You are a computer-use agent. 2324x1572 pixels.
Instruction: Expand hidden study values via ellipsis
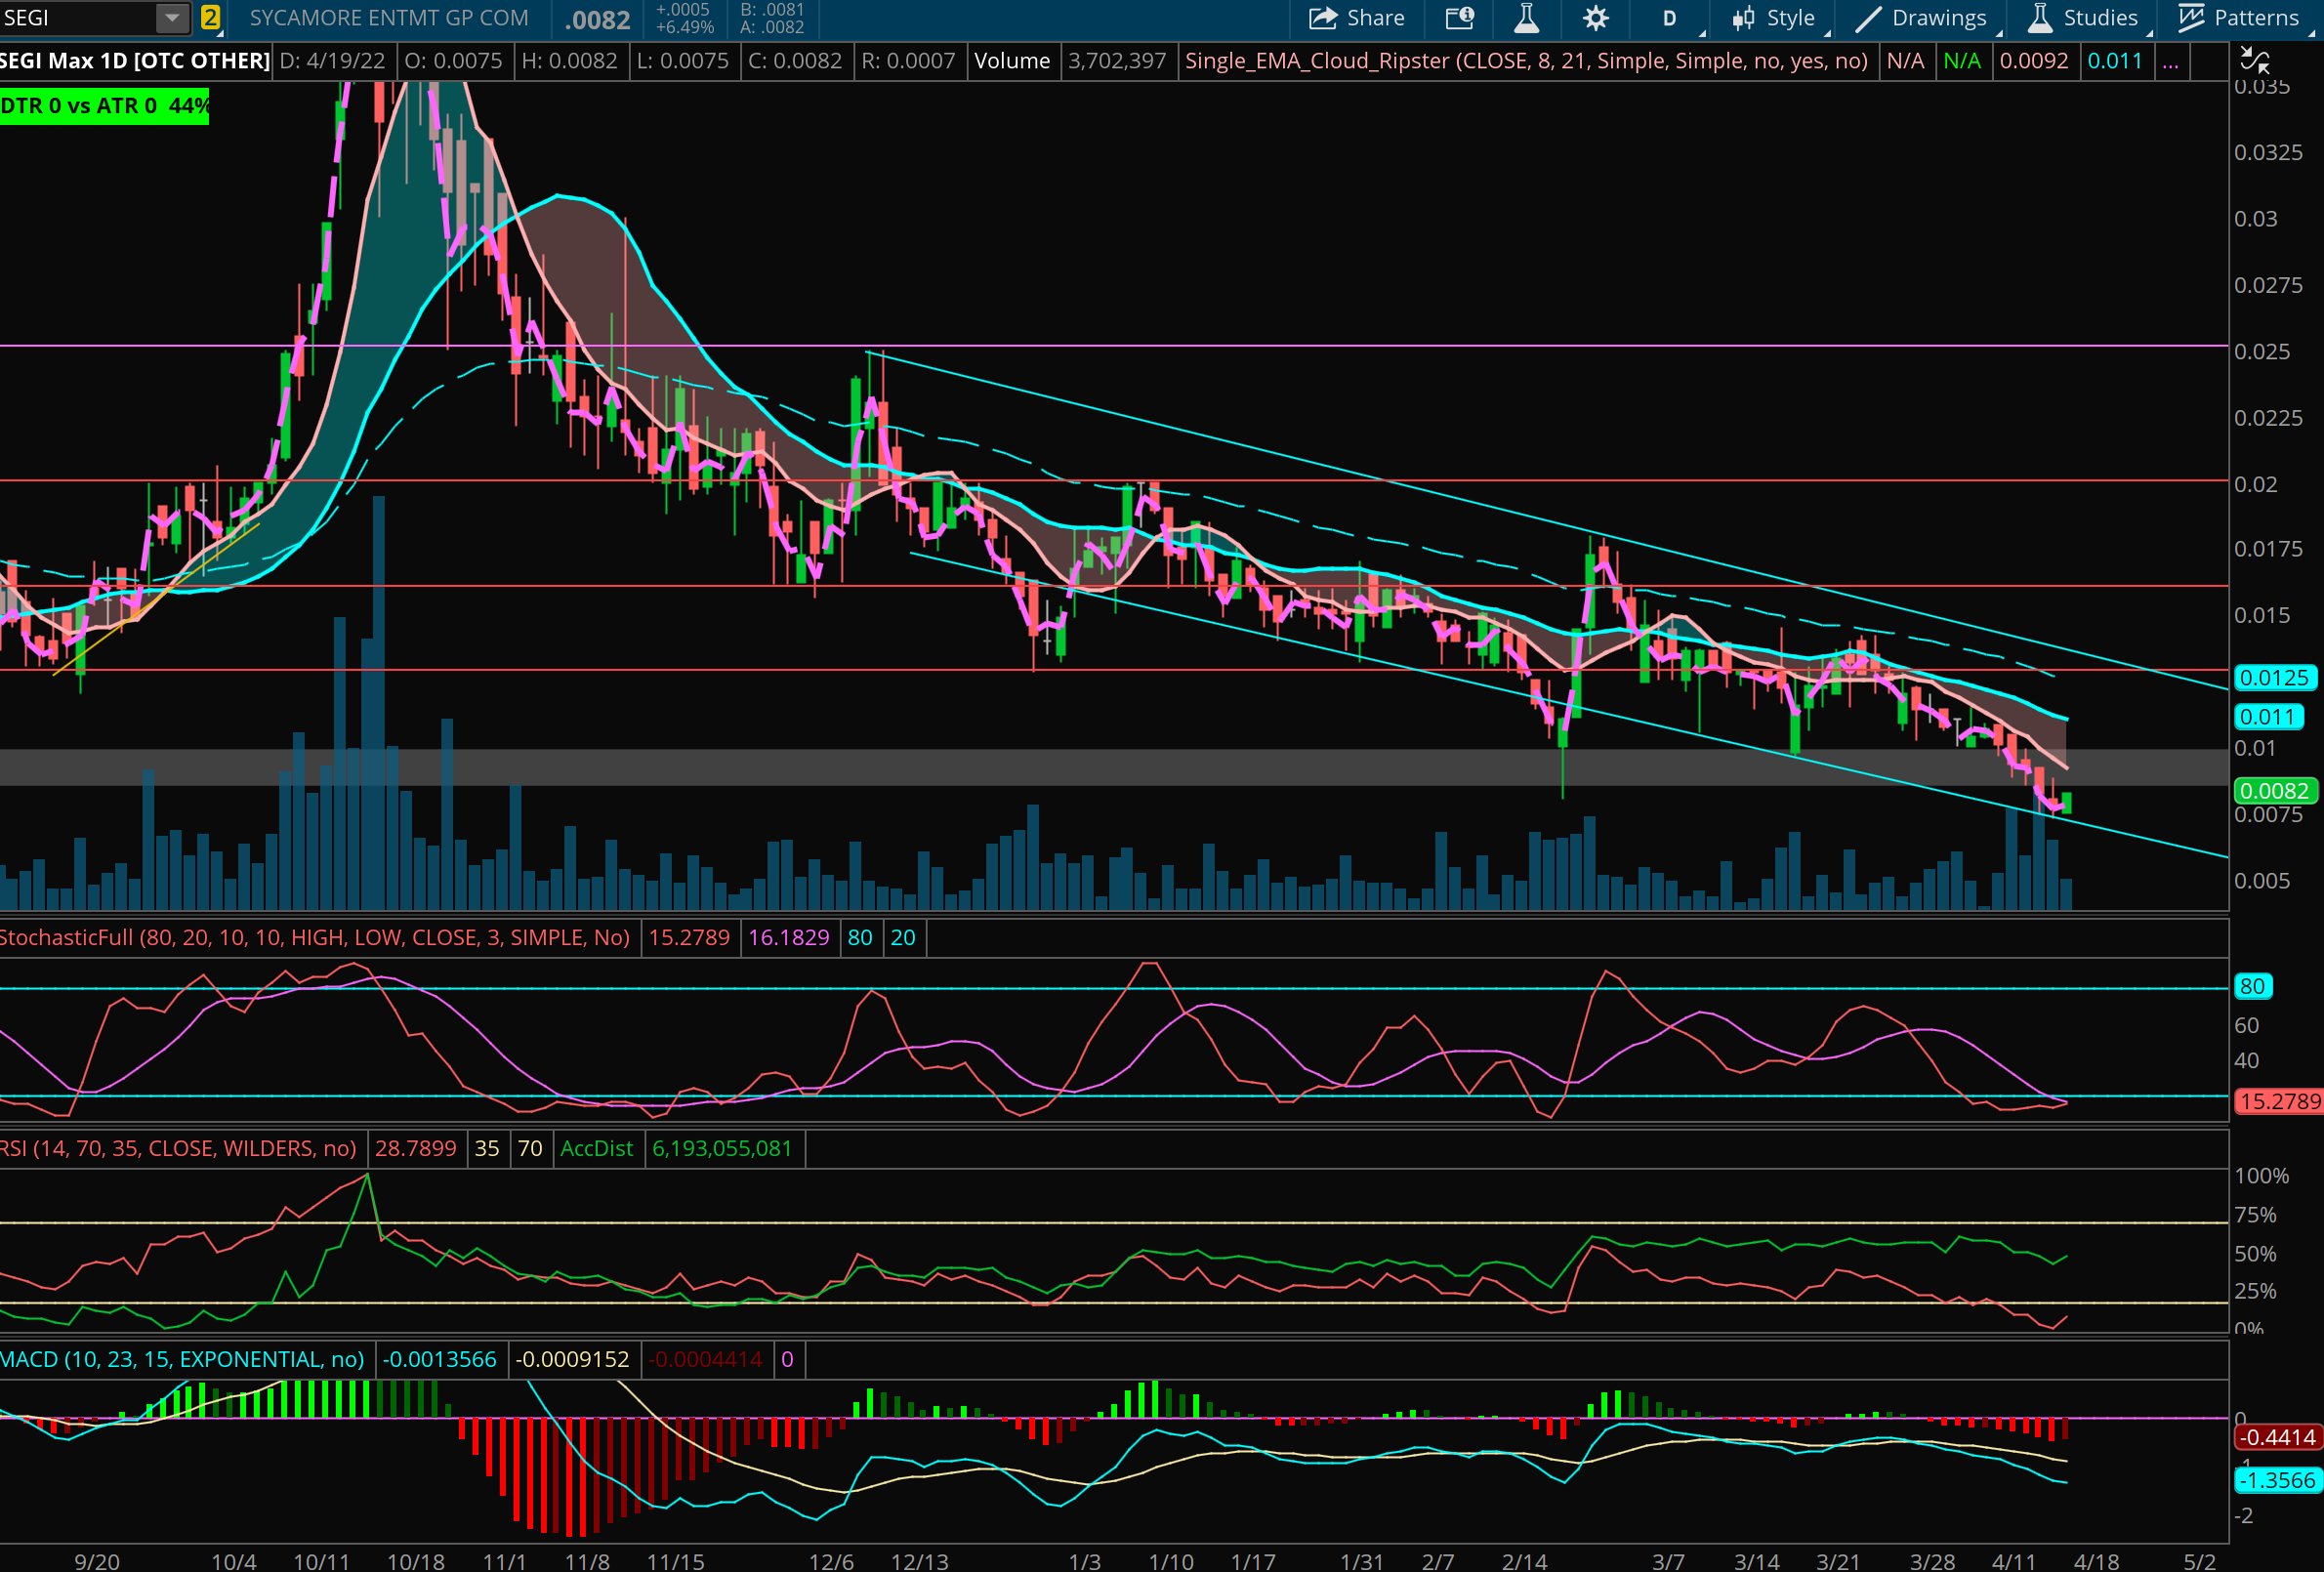click(x=2169, y=61)
